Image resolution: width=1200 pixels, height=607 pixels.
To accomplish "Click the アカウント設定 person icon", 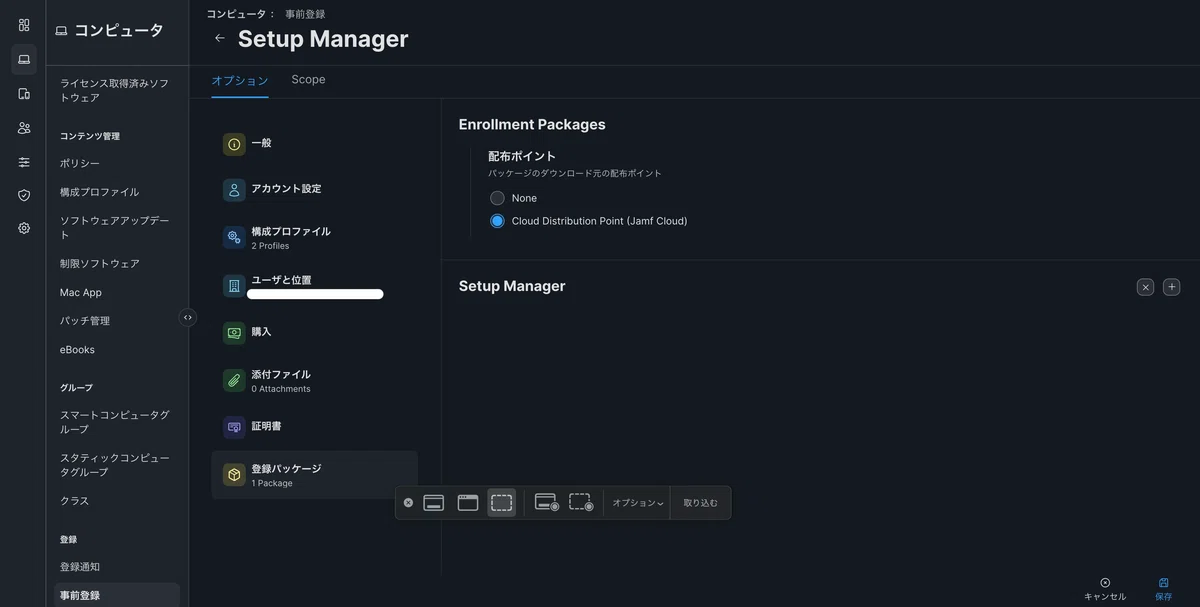I will [x=234, y=190].
